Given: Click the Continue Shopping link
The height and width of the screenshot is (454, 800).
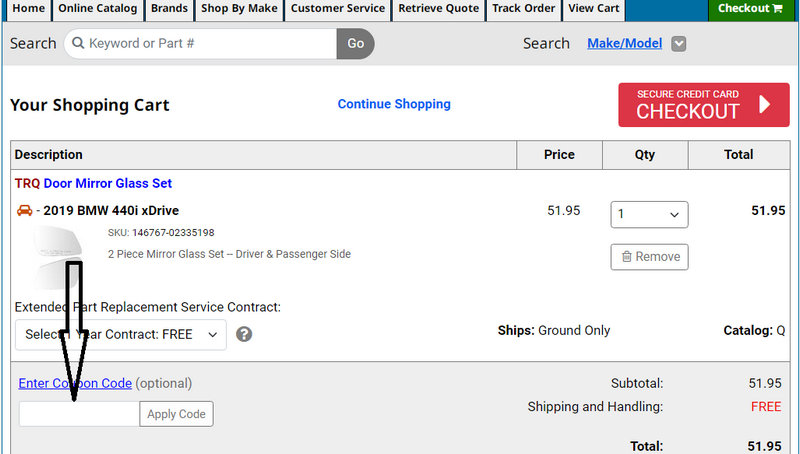Looking at the screenshot, I should pyautogui.click(x=394, y=104).
